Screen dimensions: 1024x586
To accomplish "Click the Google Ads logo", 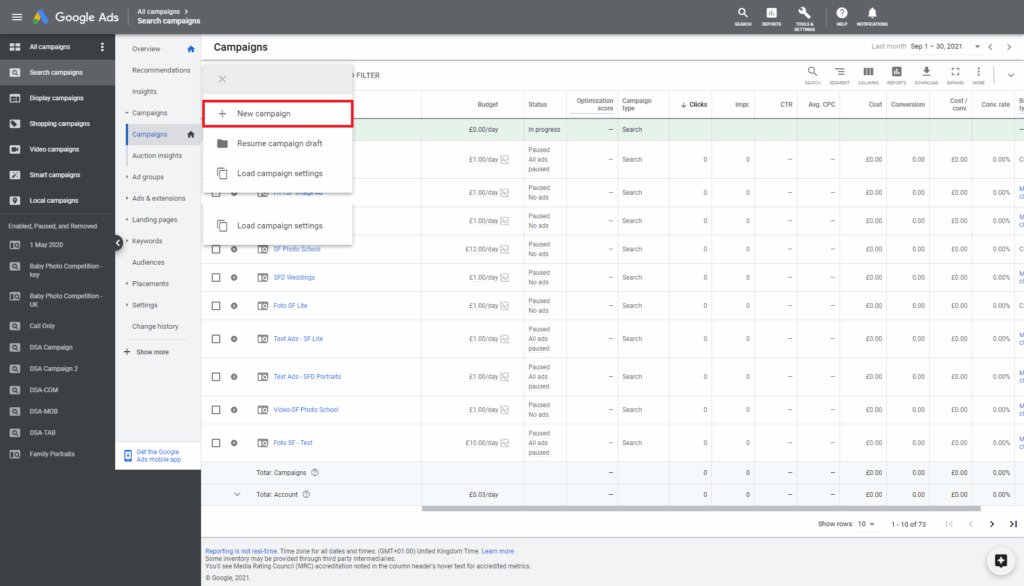I will [76, 17].
